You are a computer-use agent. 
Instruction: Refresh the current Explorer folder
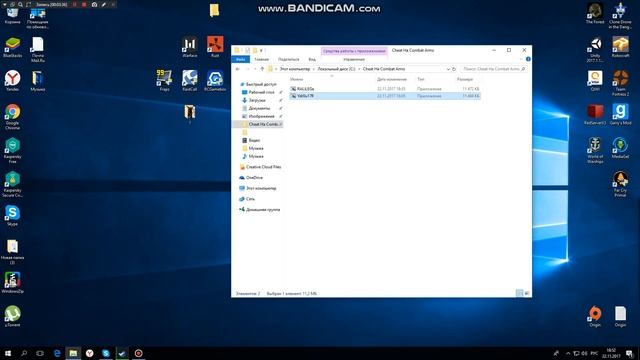454,69
